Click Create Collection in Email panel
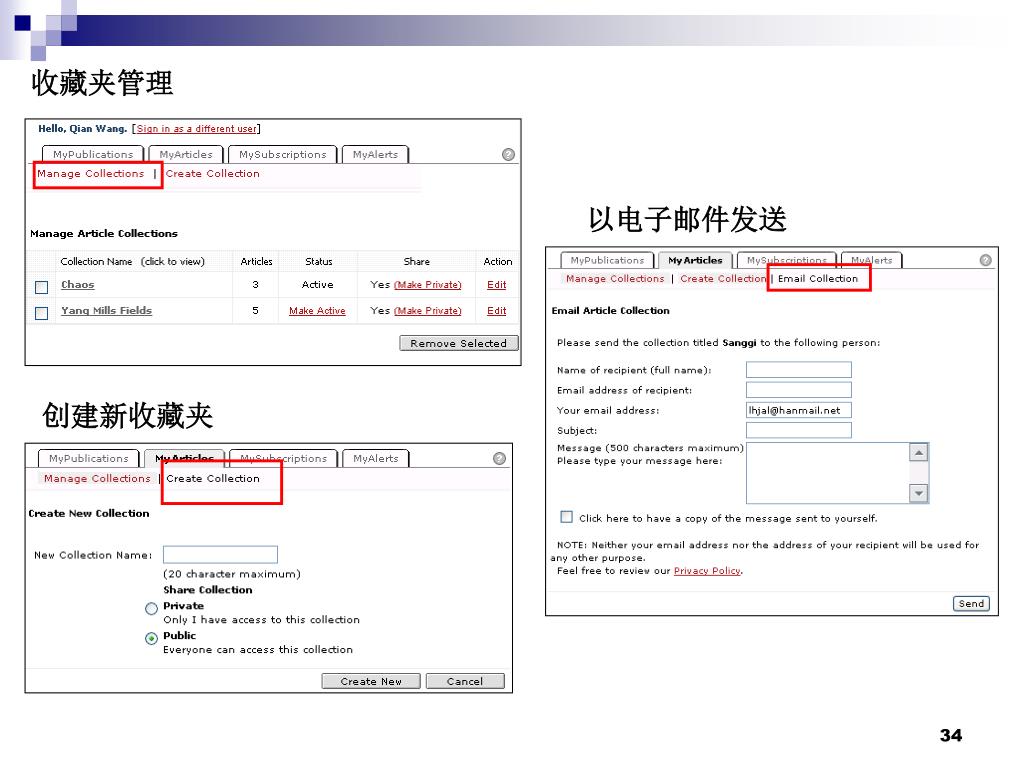Image resolution: width=1024 pixels, height=768 pixels. (x=723, y=279)
